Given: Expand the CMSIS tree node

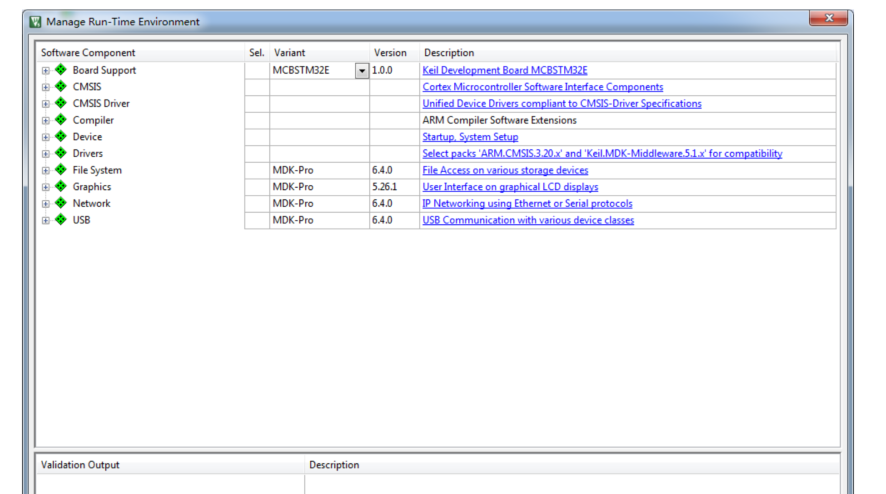Looking at the screenshot, I should [x=45, y=87].
